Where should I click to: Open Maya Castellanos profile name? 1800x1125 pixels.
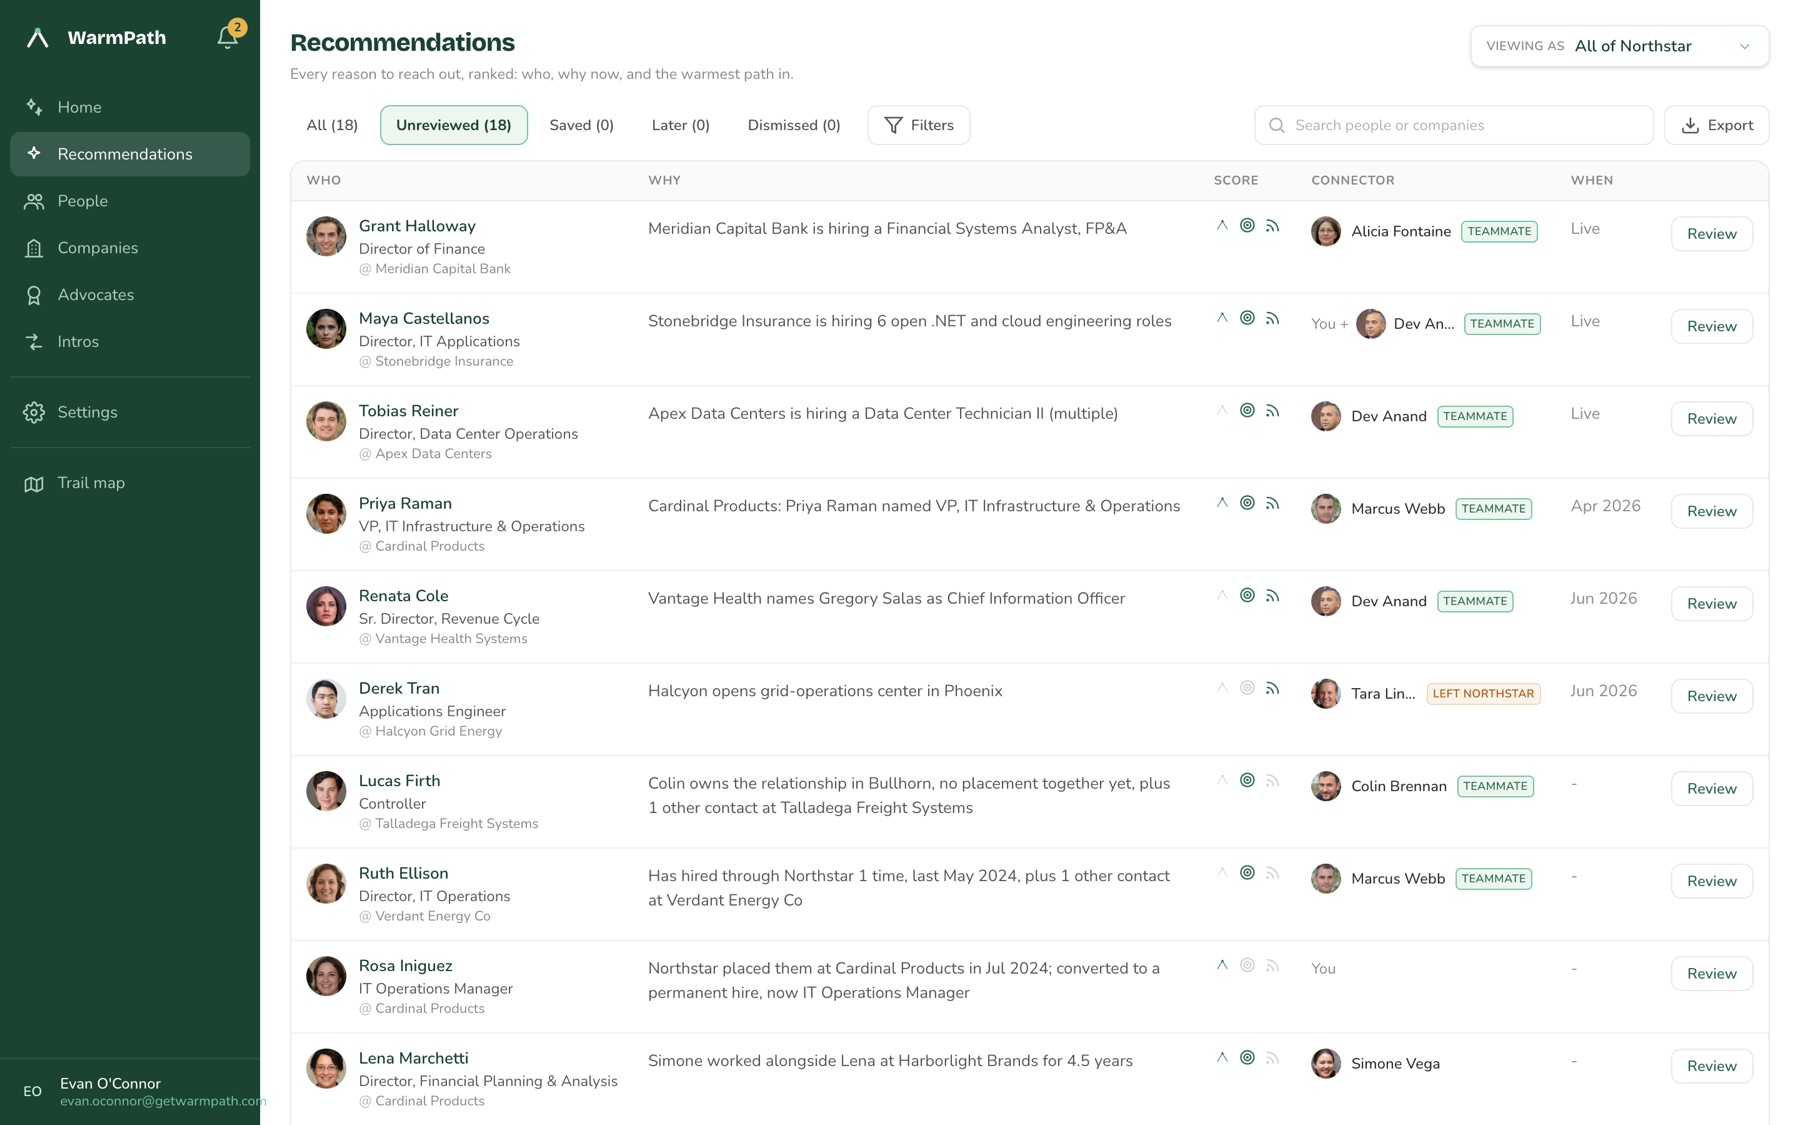coord(424,318)
